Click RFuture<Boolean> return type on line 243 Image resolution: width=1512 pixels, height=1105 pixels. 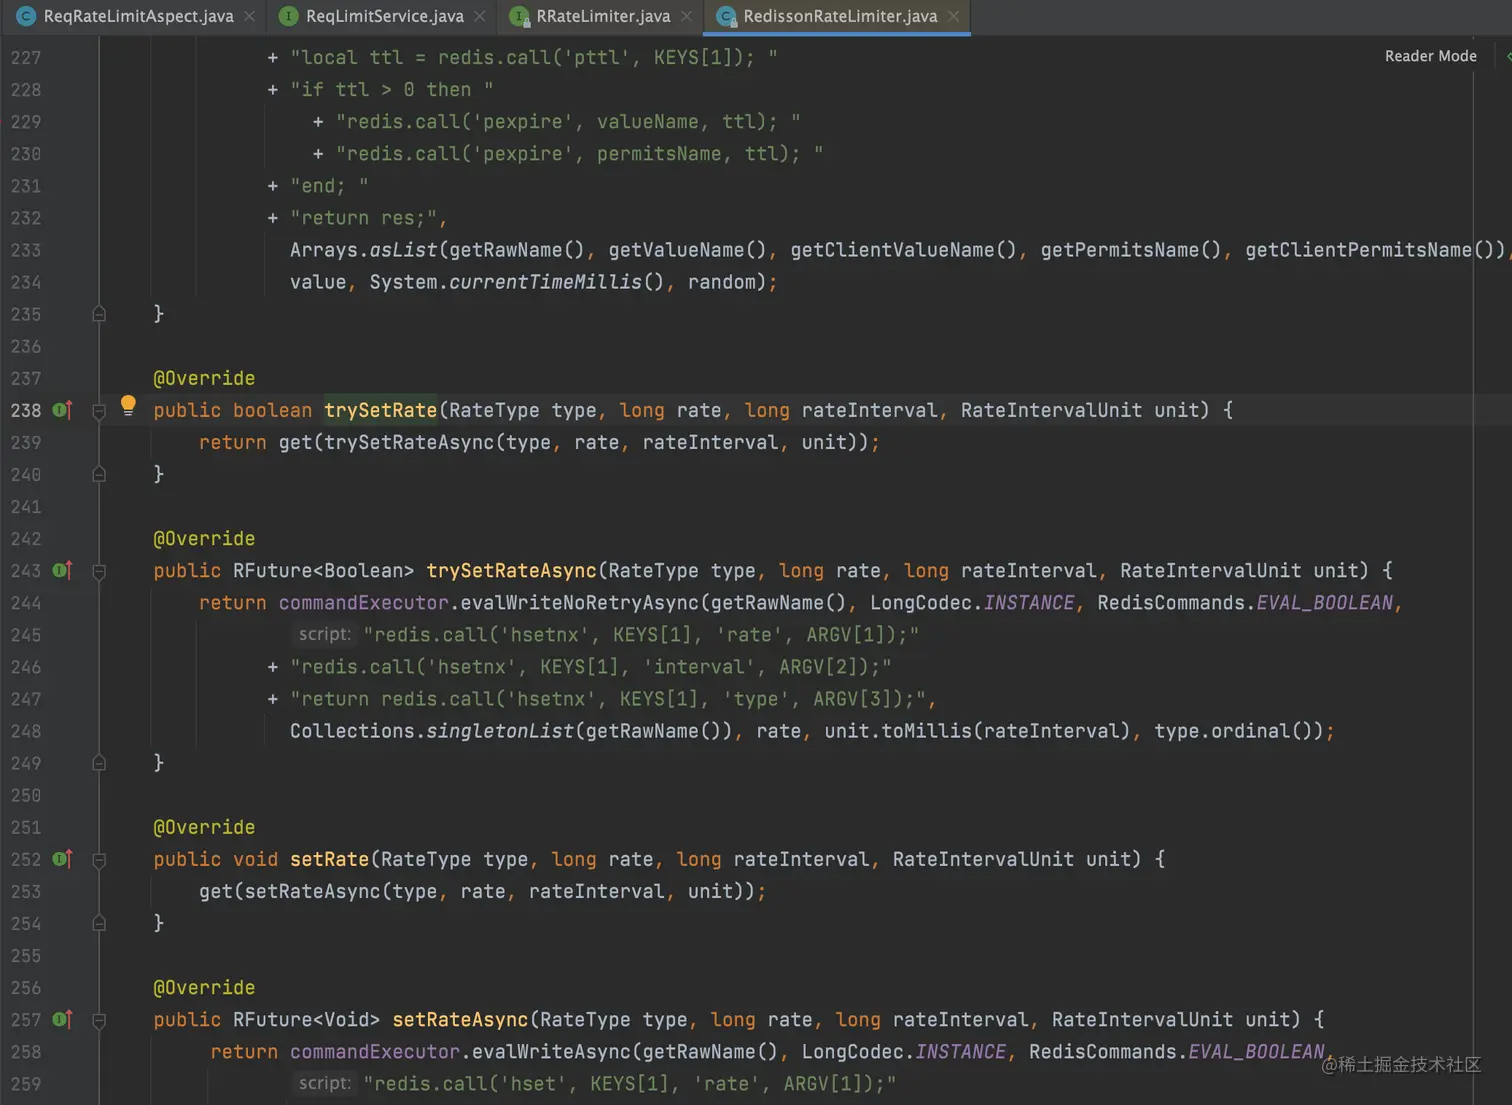[x=324, y=570]
